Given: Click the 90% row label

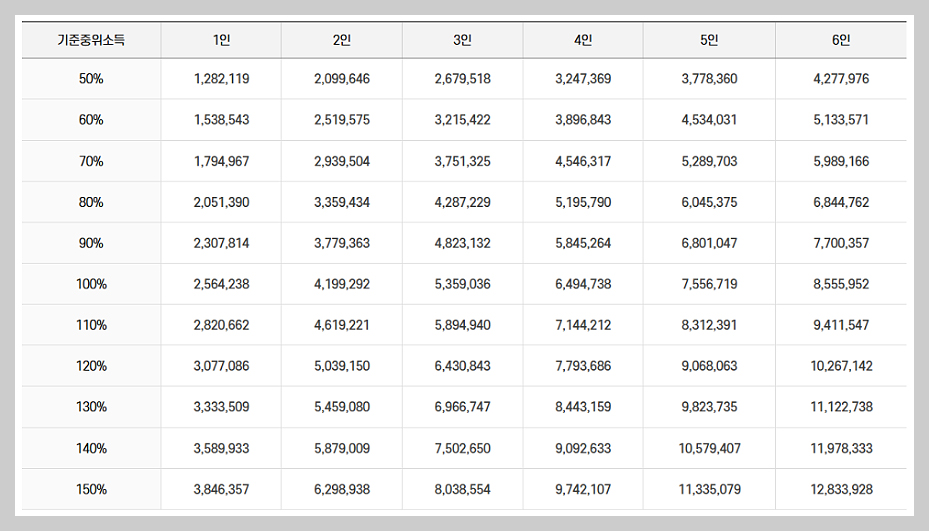Looking at the screenshot, I should click(91, 243).
